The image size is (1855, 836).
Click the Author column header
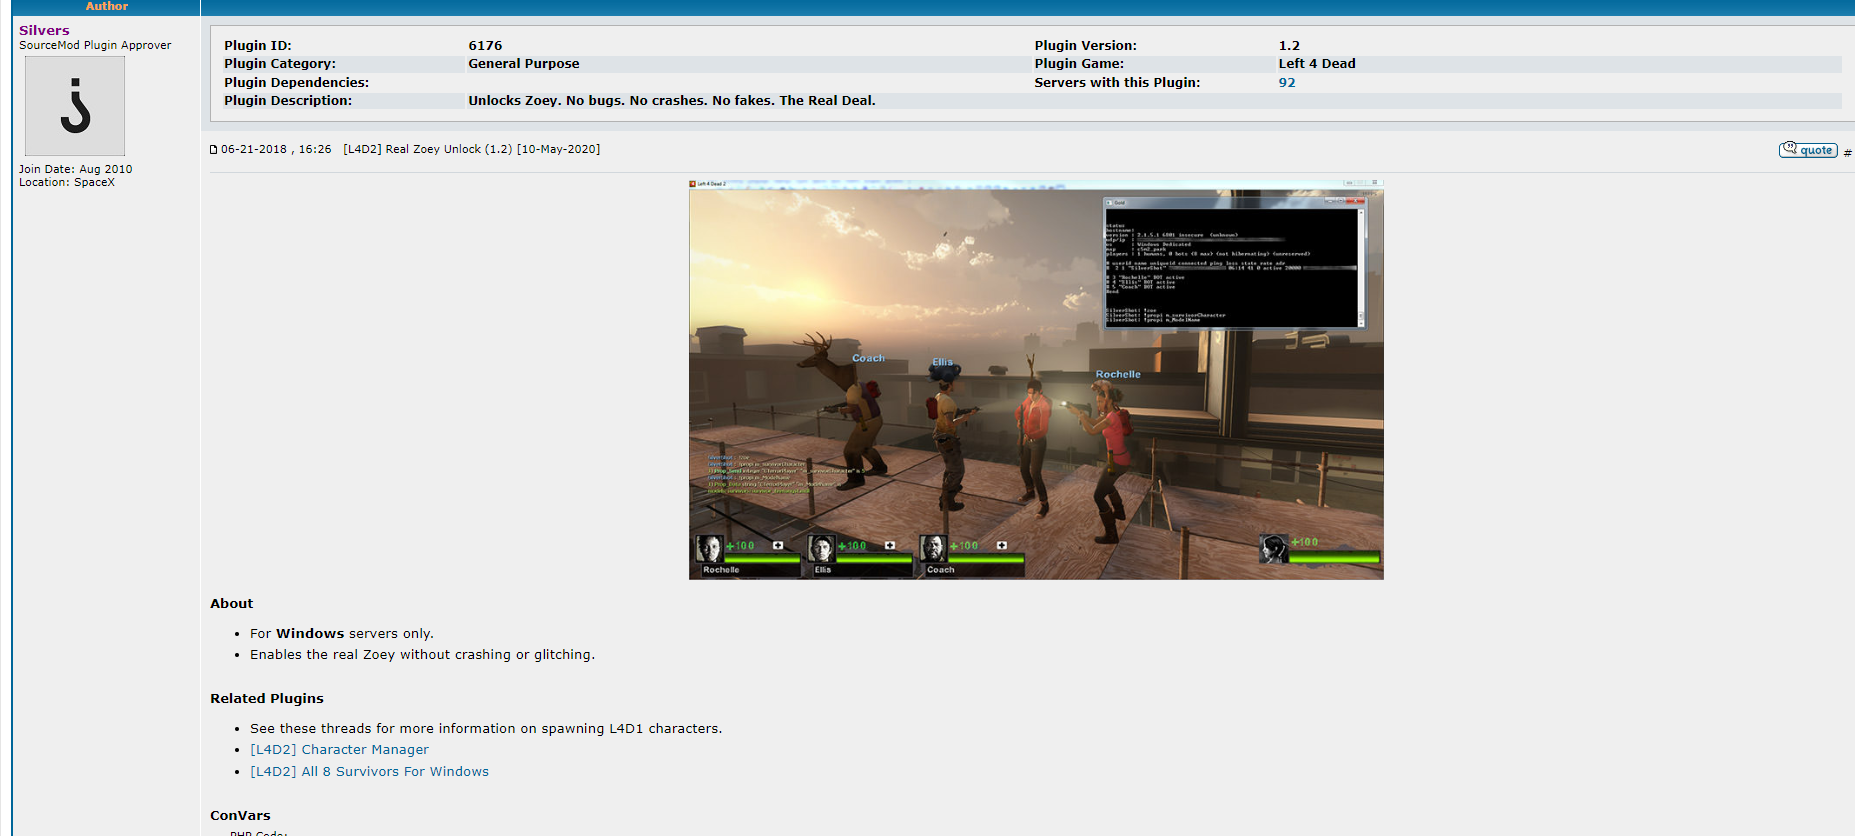106,6
